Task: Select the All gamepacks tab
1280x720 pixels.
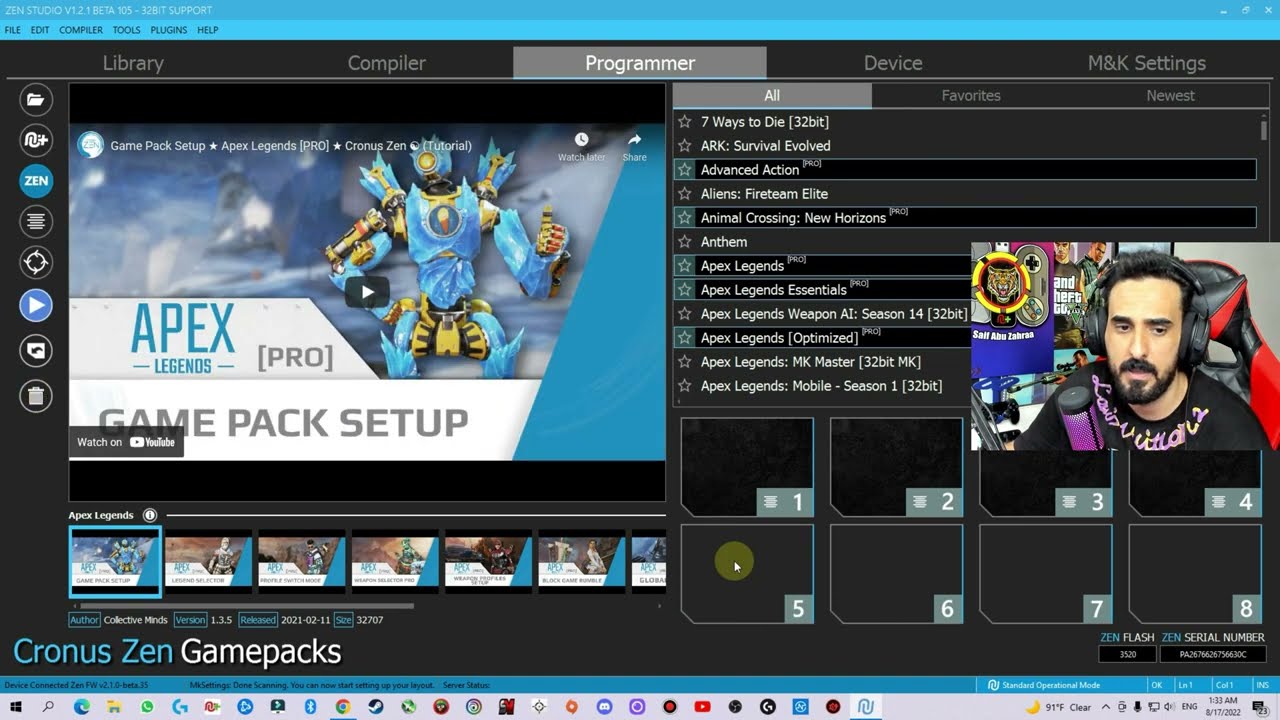Action: (x=772, y=96)
